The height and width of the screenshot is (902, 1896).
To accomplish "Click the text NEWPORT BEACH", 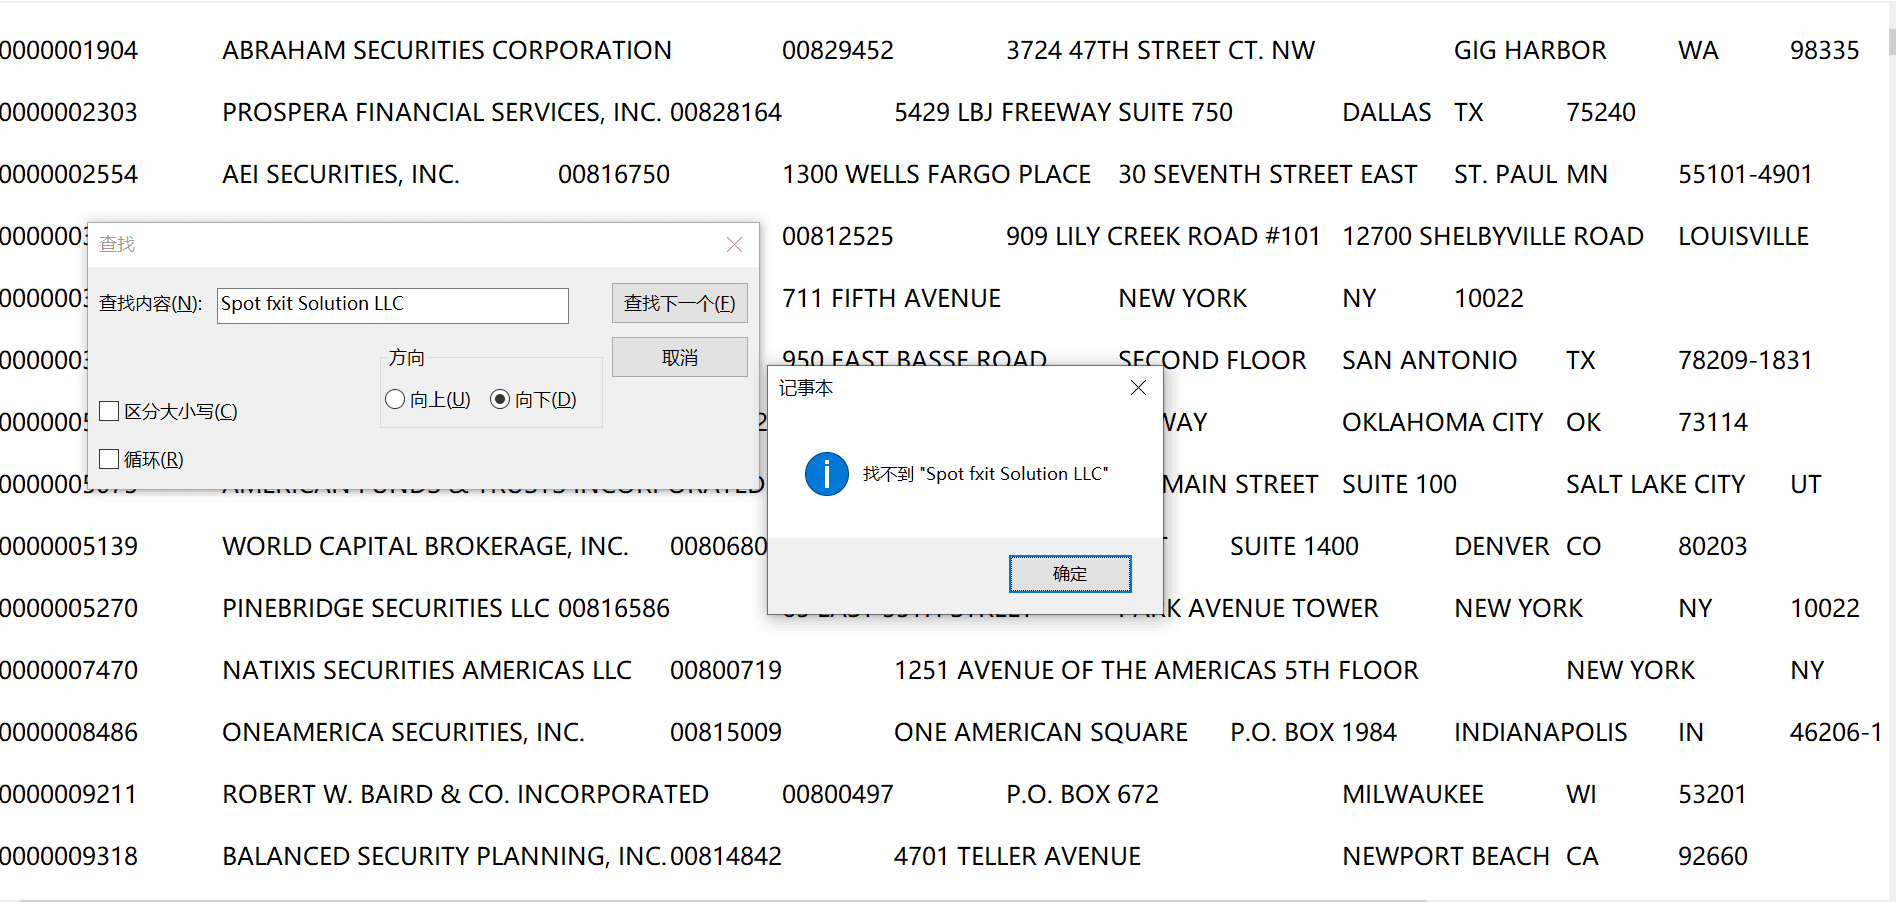I will (x=1446, y=856).
